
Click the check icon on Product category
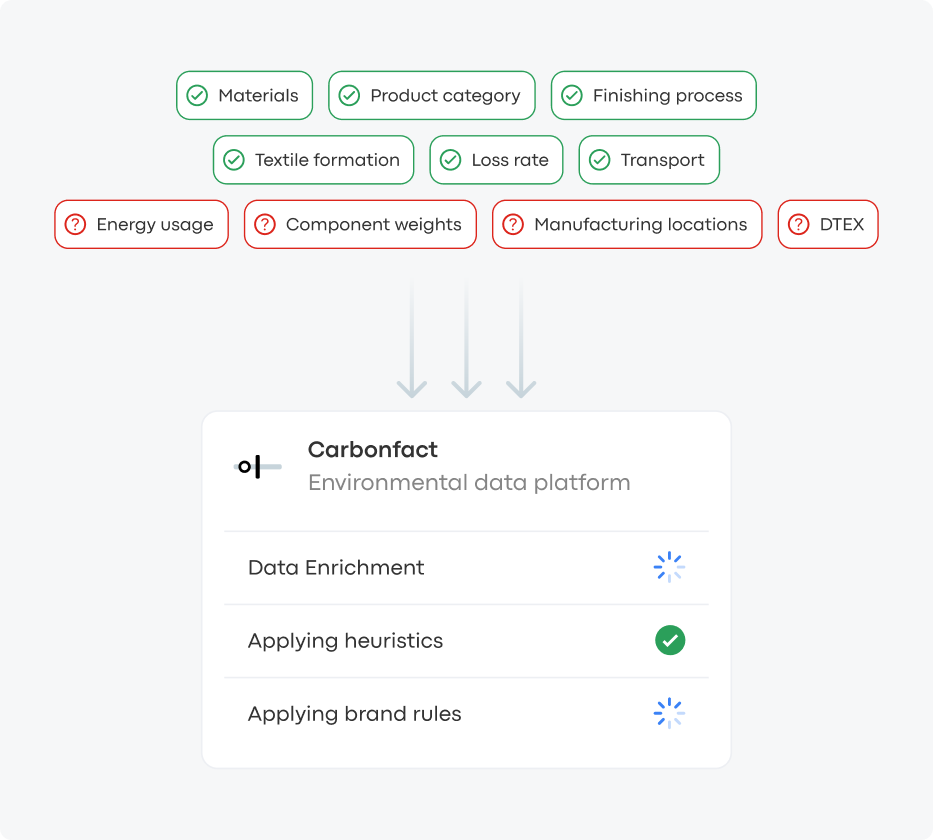(x=349, y=95)
